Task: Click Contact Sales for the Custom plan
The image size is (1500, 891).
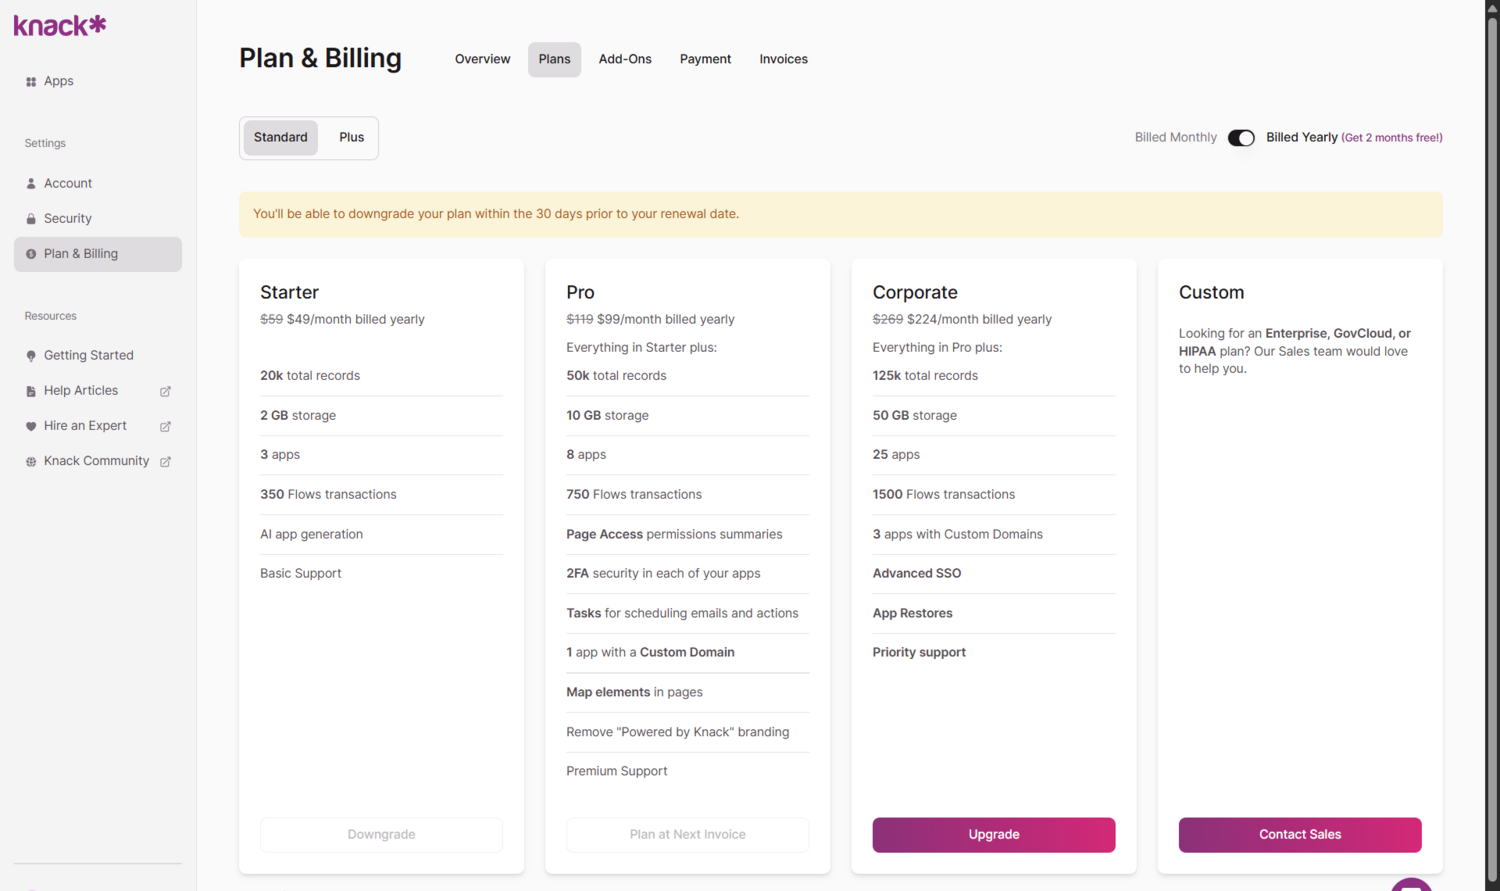Action: coord(1299,835)
